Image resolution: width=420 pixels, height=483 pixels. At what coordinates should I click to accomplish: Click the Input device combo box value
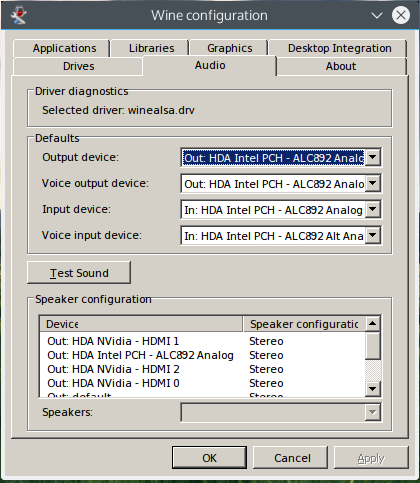(x=273, y=210)
